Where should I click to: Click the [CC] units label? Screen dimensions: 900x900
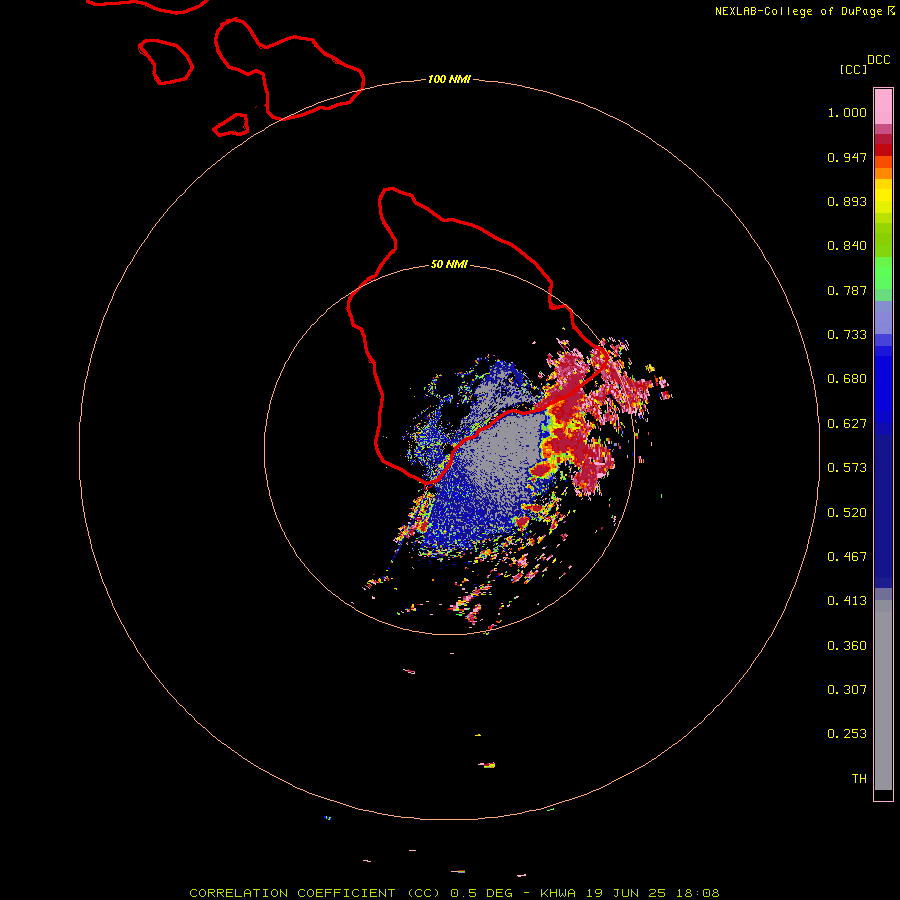[x=853, y=69]
